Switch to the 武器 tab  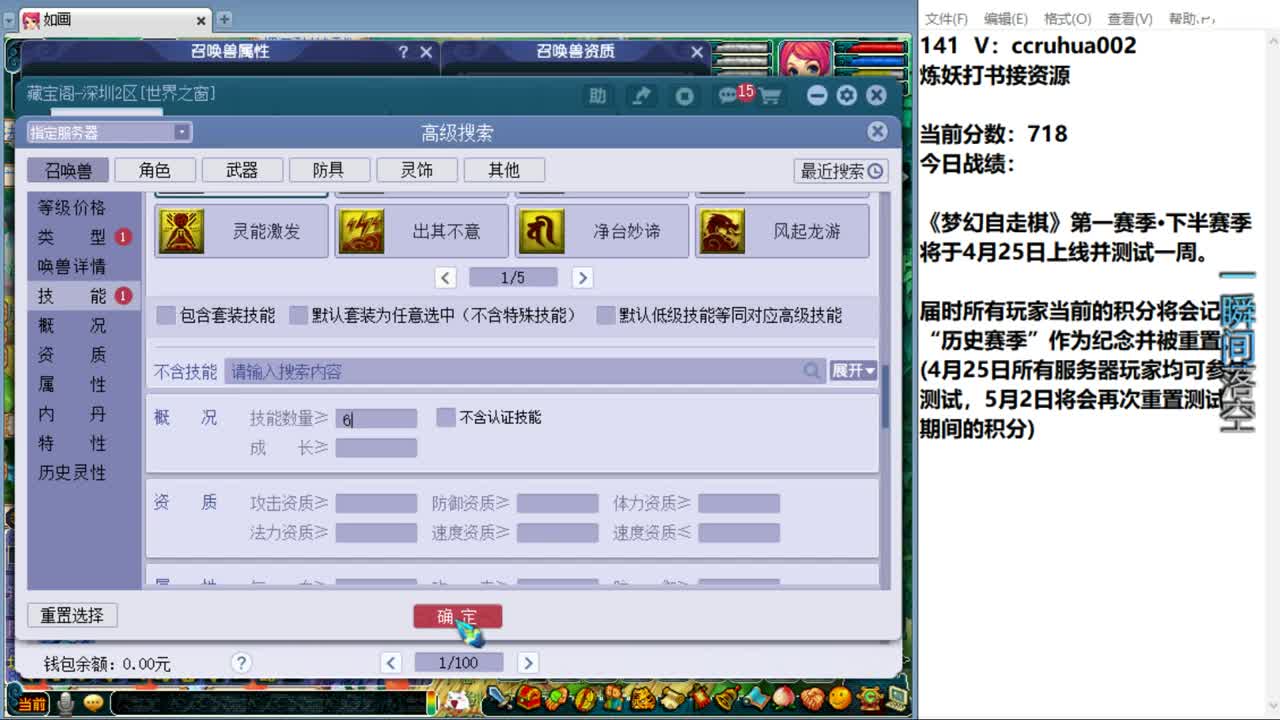click(x=241, y=170)
